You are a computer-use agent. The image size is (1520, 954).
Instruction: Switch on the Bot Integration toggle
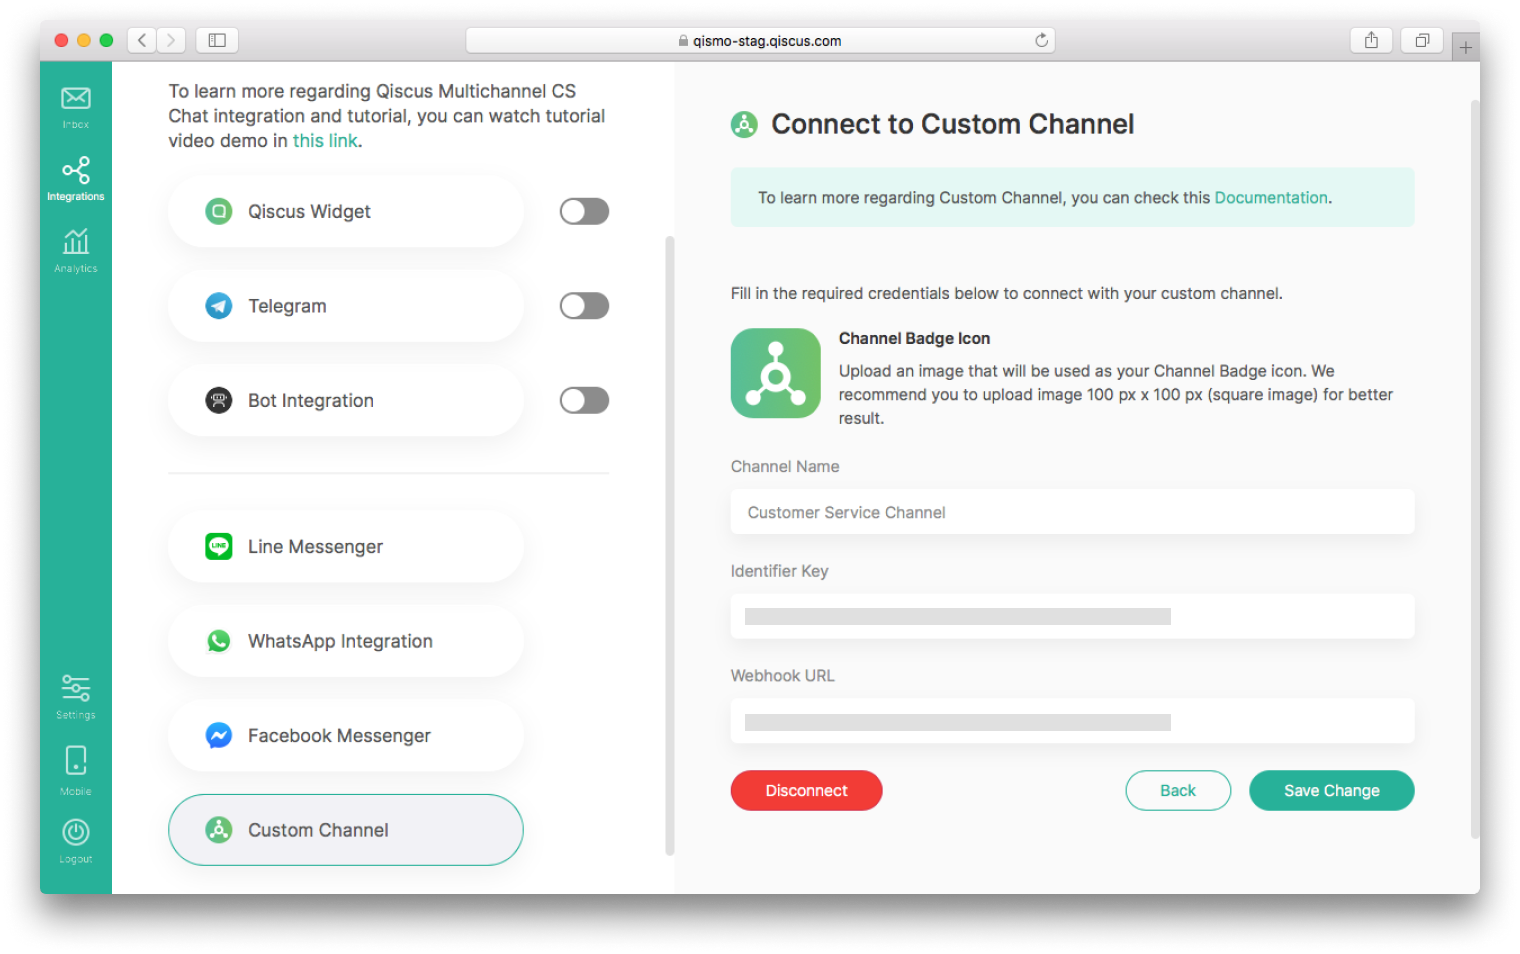click(x=584, y=401)
